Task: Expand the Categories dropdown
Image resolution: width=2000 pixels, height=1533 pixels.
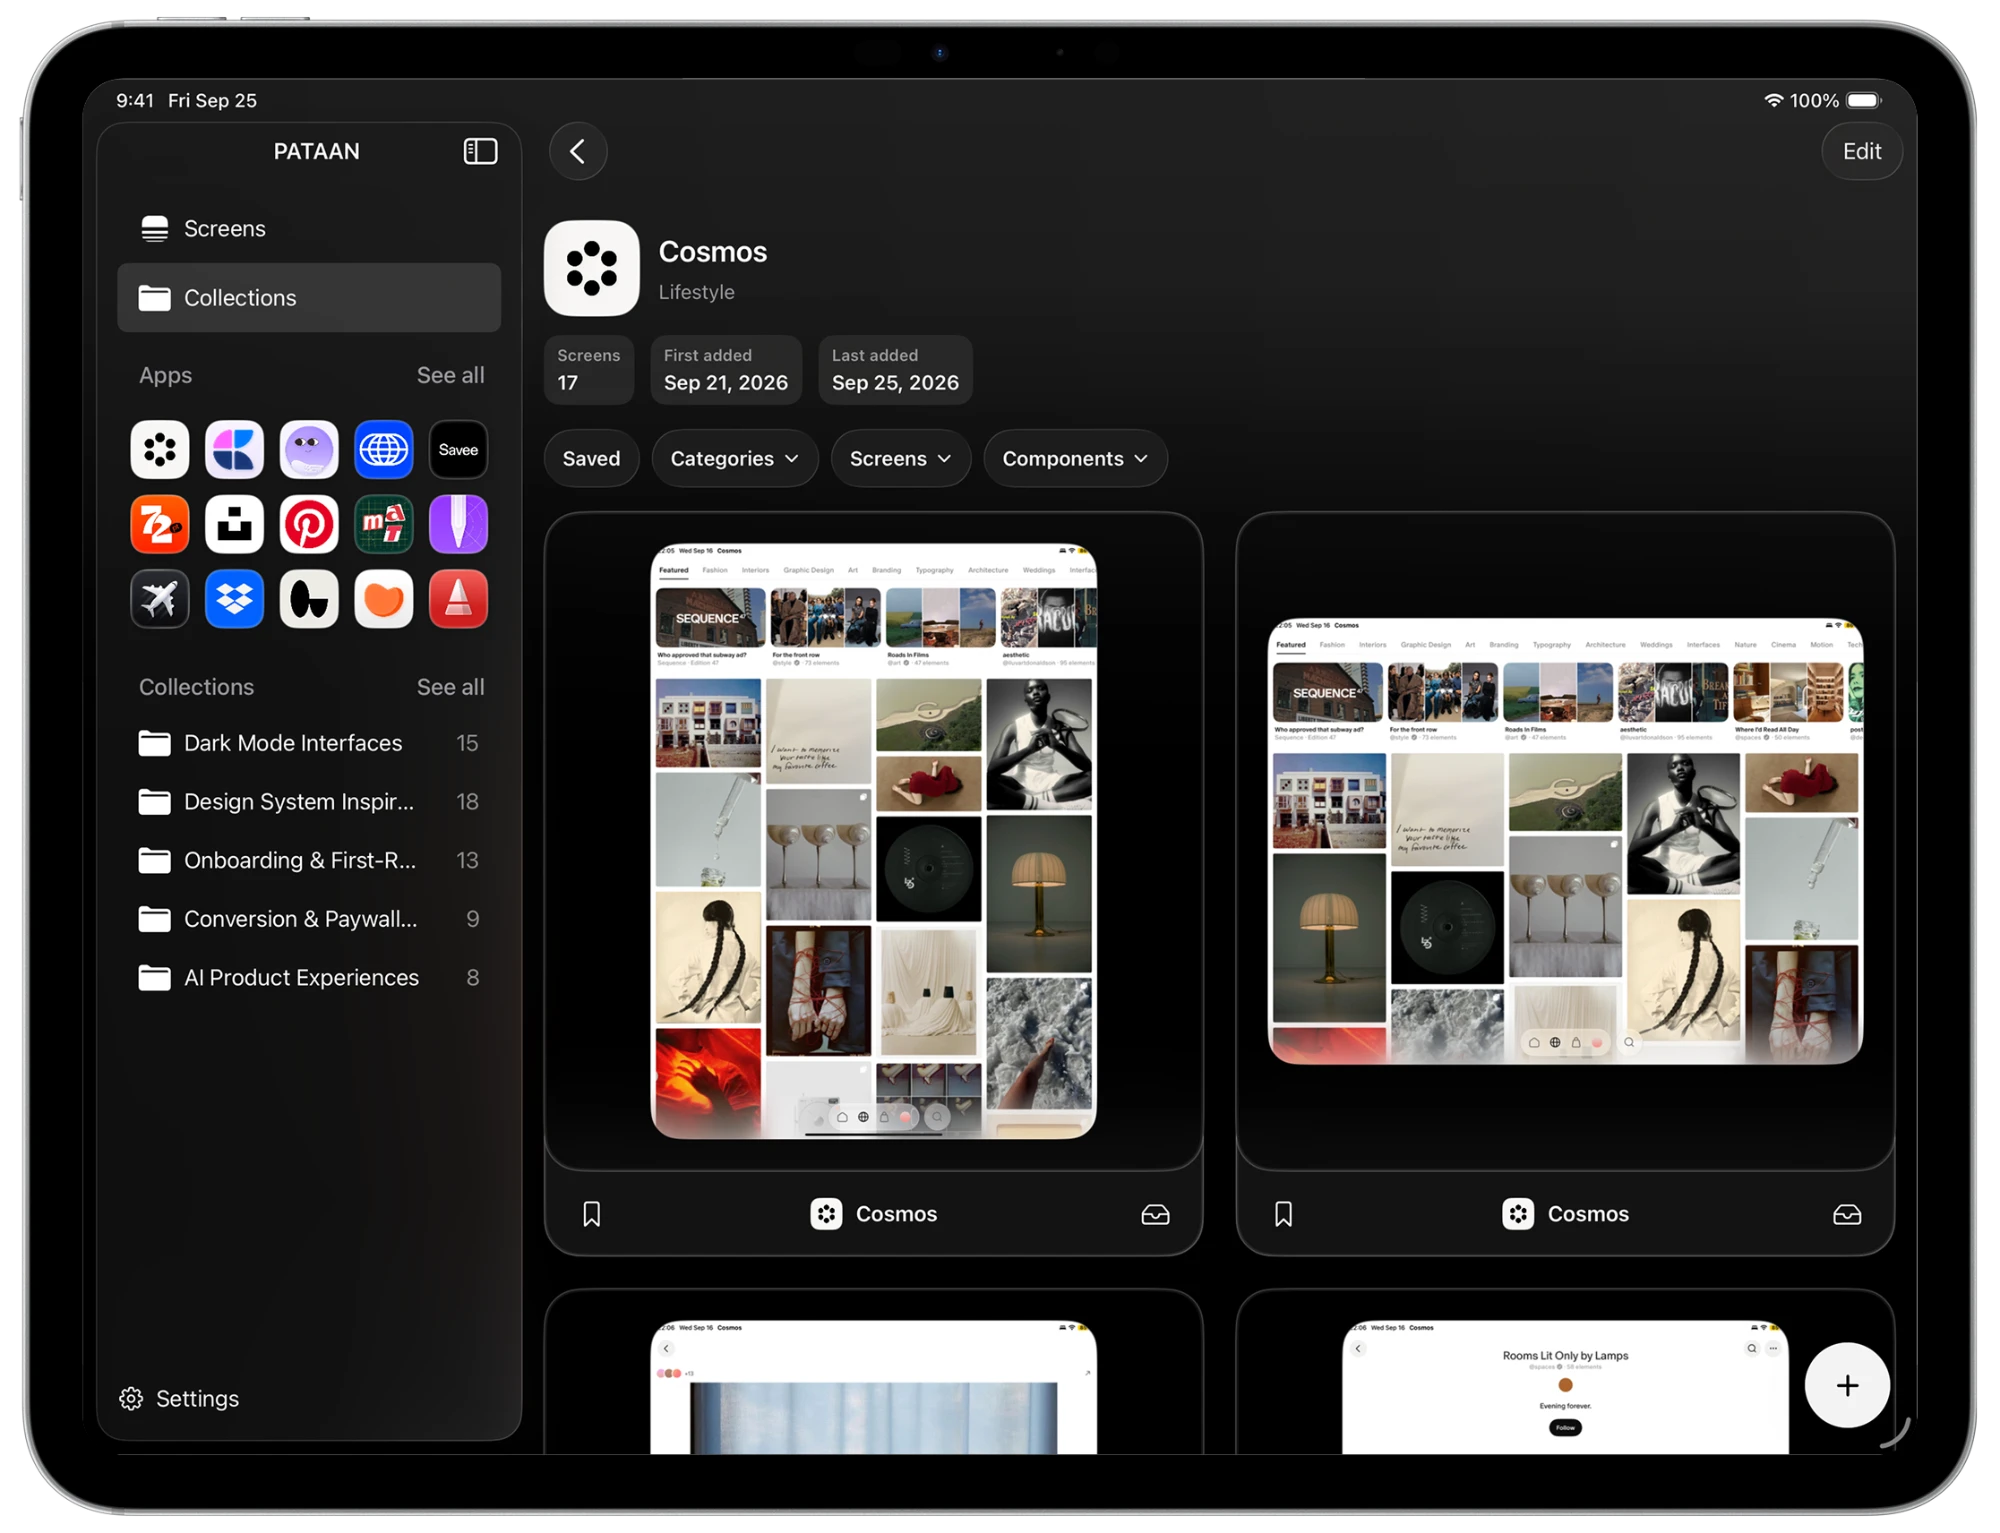Action: coord(735,458)
